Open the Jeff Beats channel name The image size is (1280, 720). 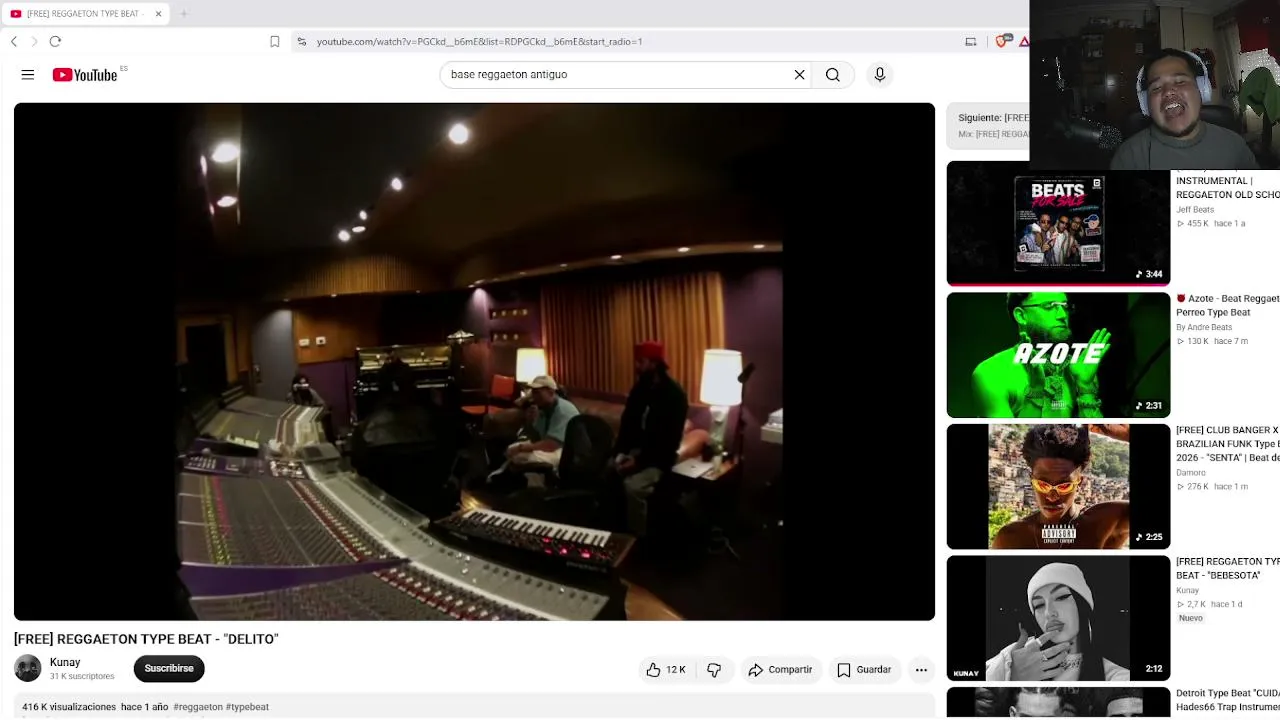pos(1195,210)
